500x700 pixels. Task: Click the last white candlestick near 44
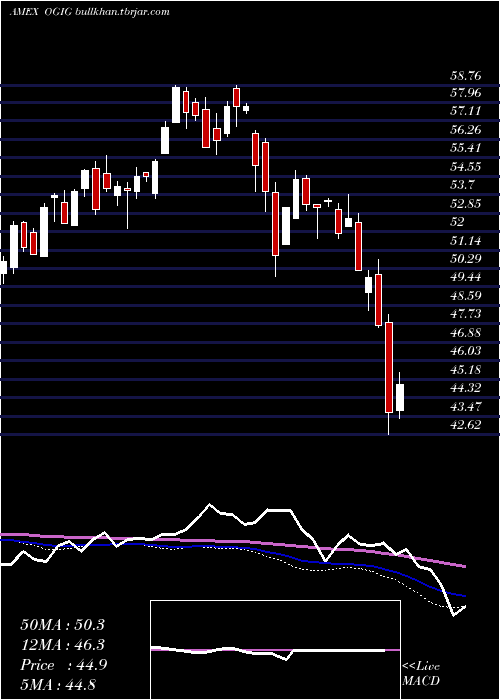pos(400,397)
